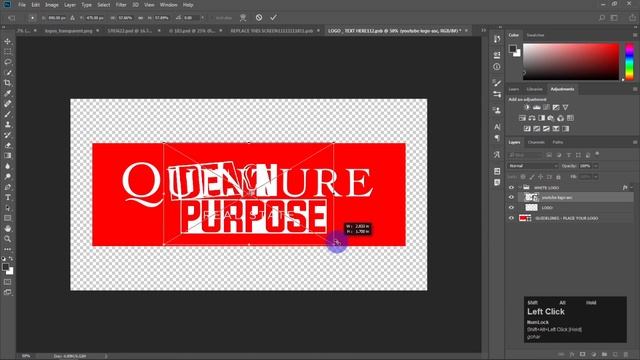Expand the WHITE LOGO effects arrow
The width and height of the screenshot is (640, 360).
point(631,188)
